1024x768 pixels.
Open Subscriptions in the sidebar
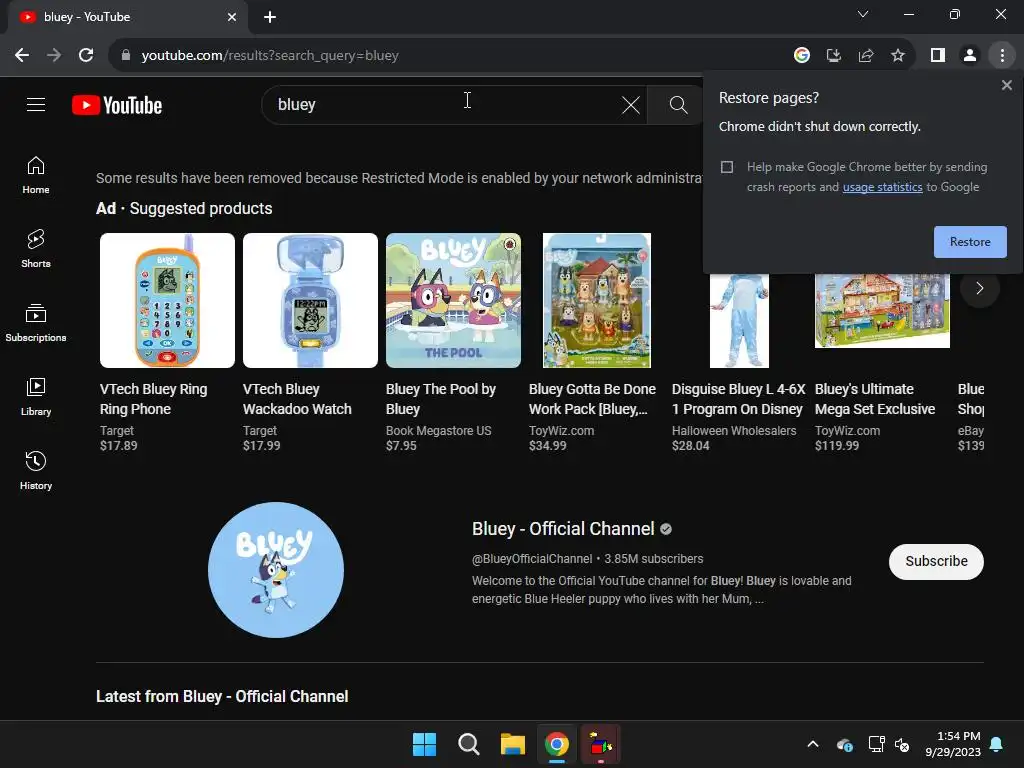(x=36, y=323)
